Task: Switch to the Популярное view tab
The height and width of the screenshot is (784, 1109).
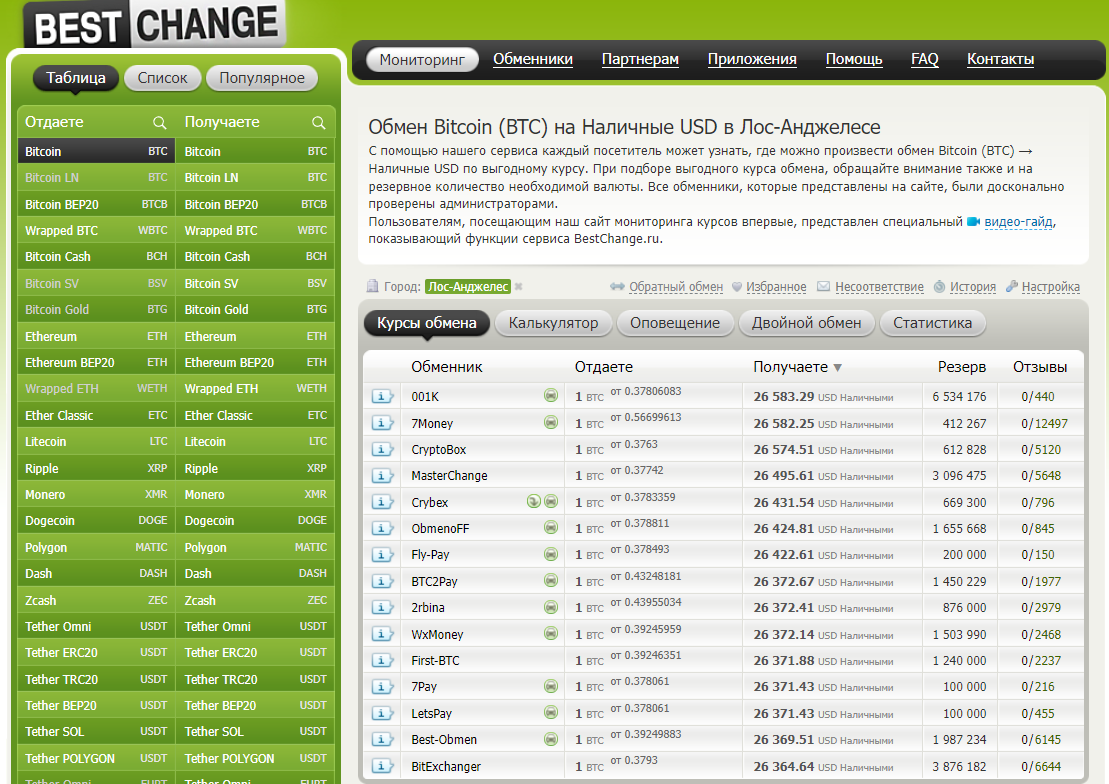Action: point(262,78)
